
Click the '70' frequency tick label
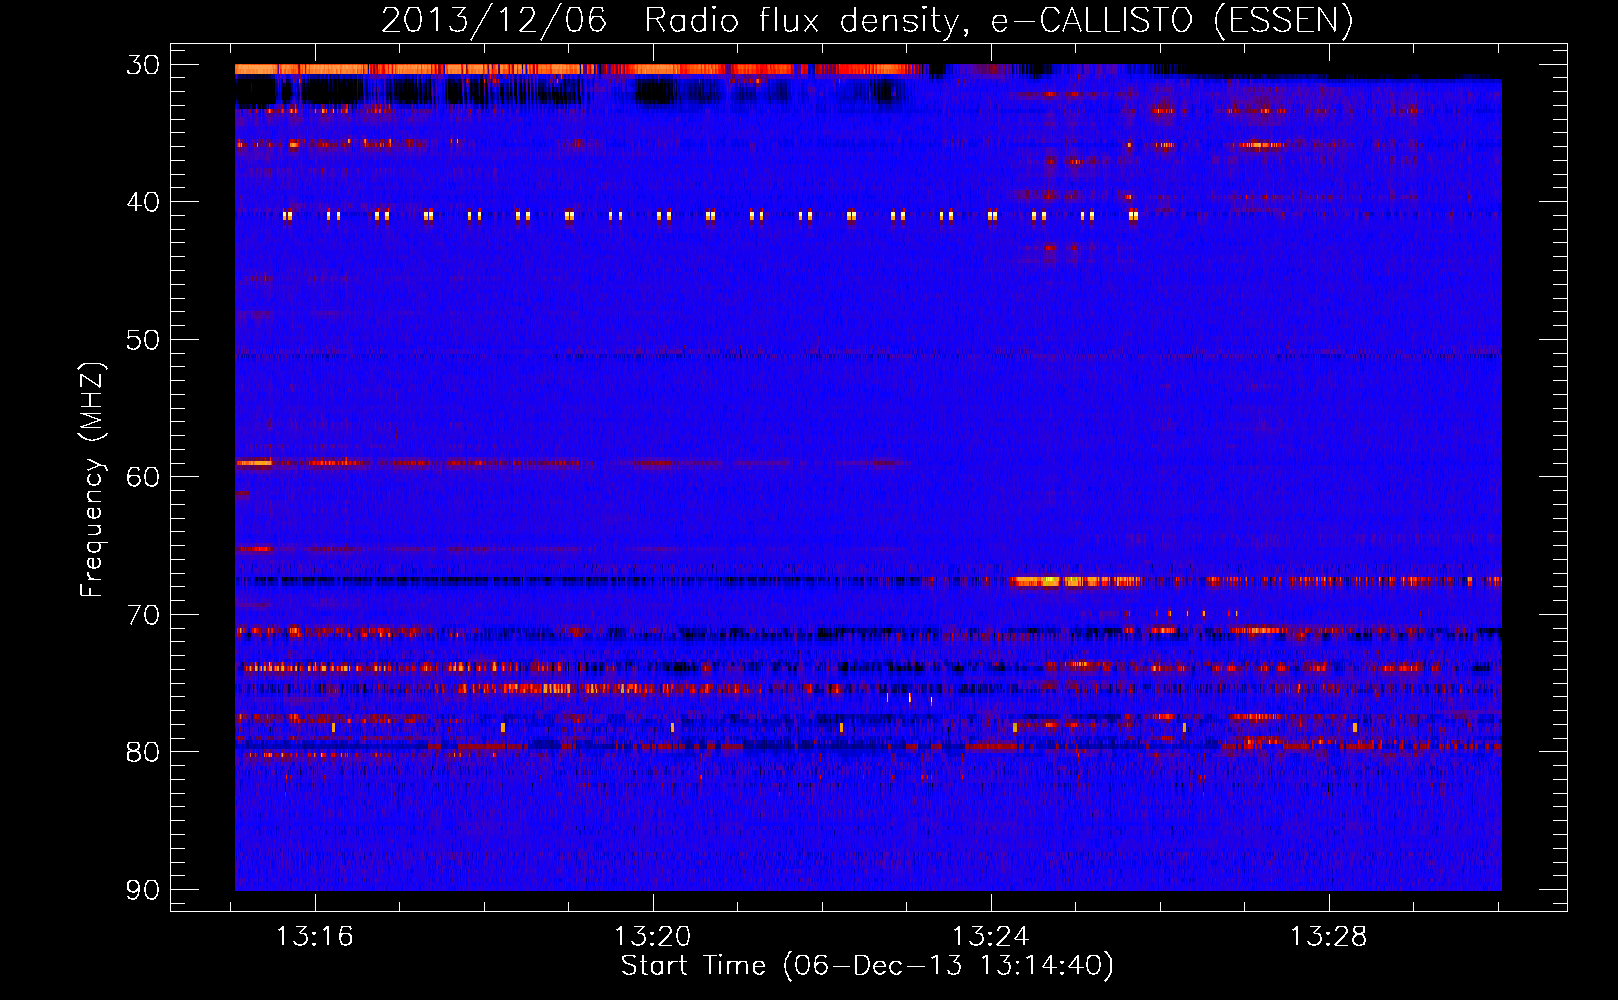[143, 614]
